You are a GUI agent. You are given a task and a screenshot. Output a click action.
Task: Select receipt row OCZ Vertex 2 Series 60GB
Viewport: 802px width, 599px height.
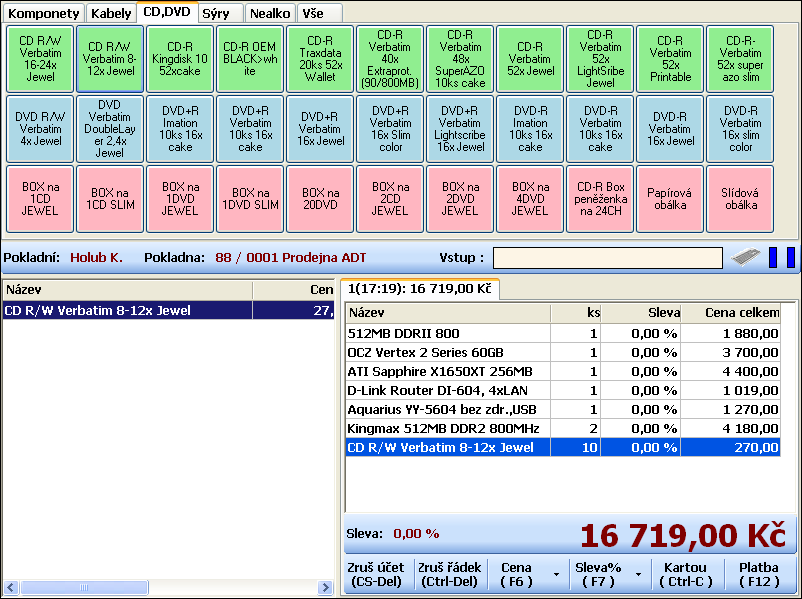point(563,352)
